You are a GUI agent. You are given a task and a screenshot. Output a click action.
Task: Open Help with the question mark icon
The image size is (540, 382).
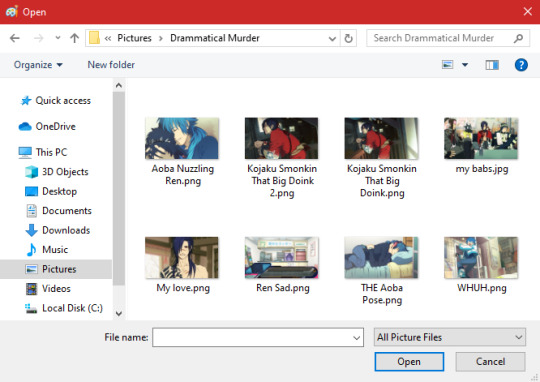[521, 65]
